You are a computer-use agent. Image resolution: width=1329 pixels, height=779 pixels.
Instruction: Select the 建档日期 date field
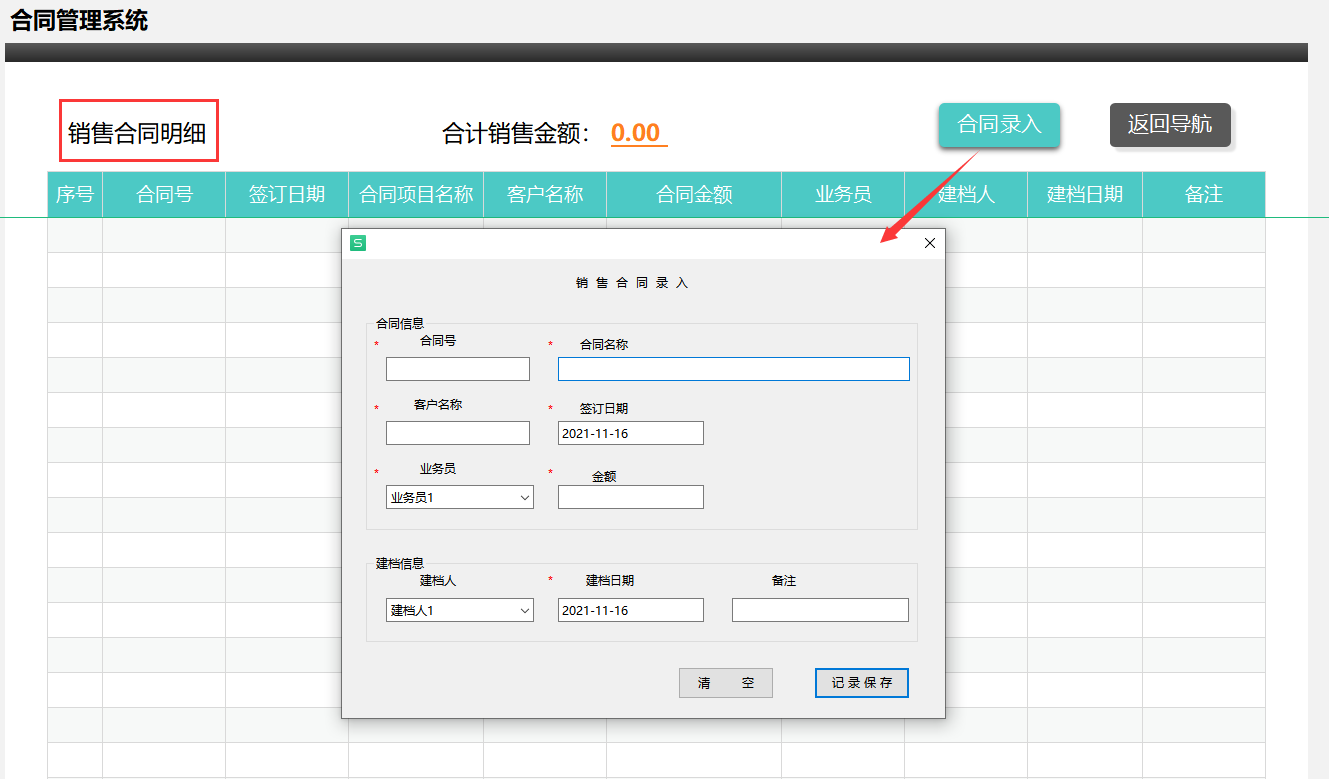pyautogui.click(x=630, y=609)
